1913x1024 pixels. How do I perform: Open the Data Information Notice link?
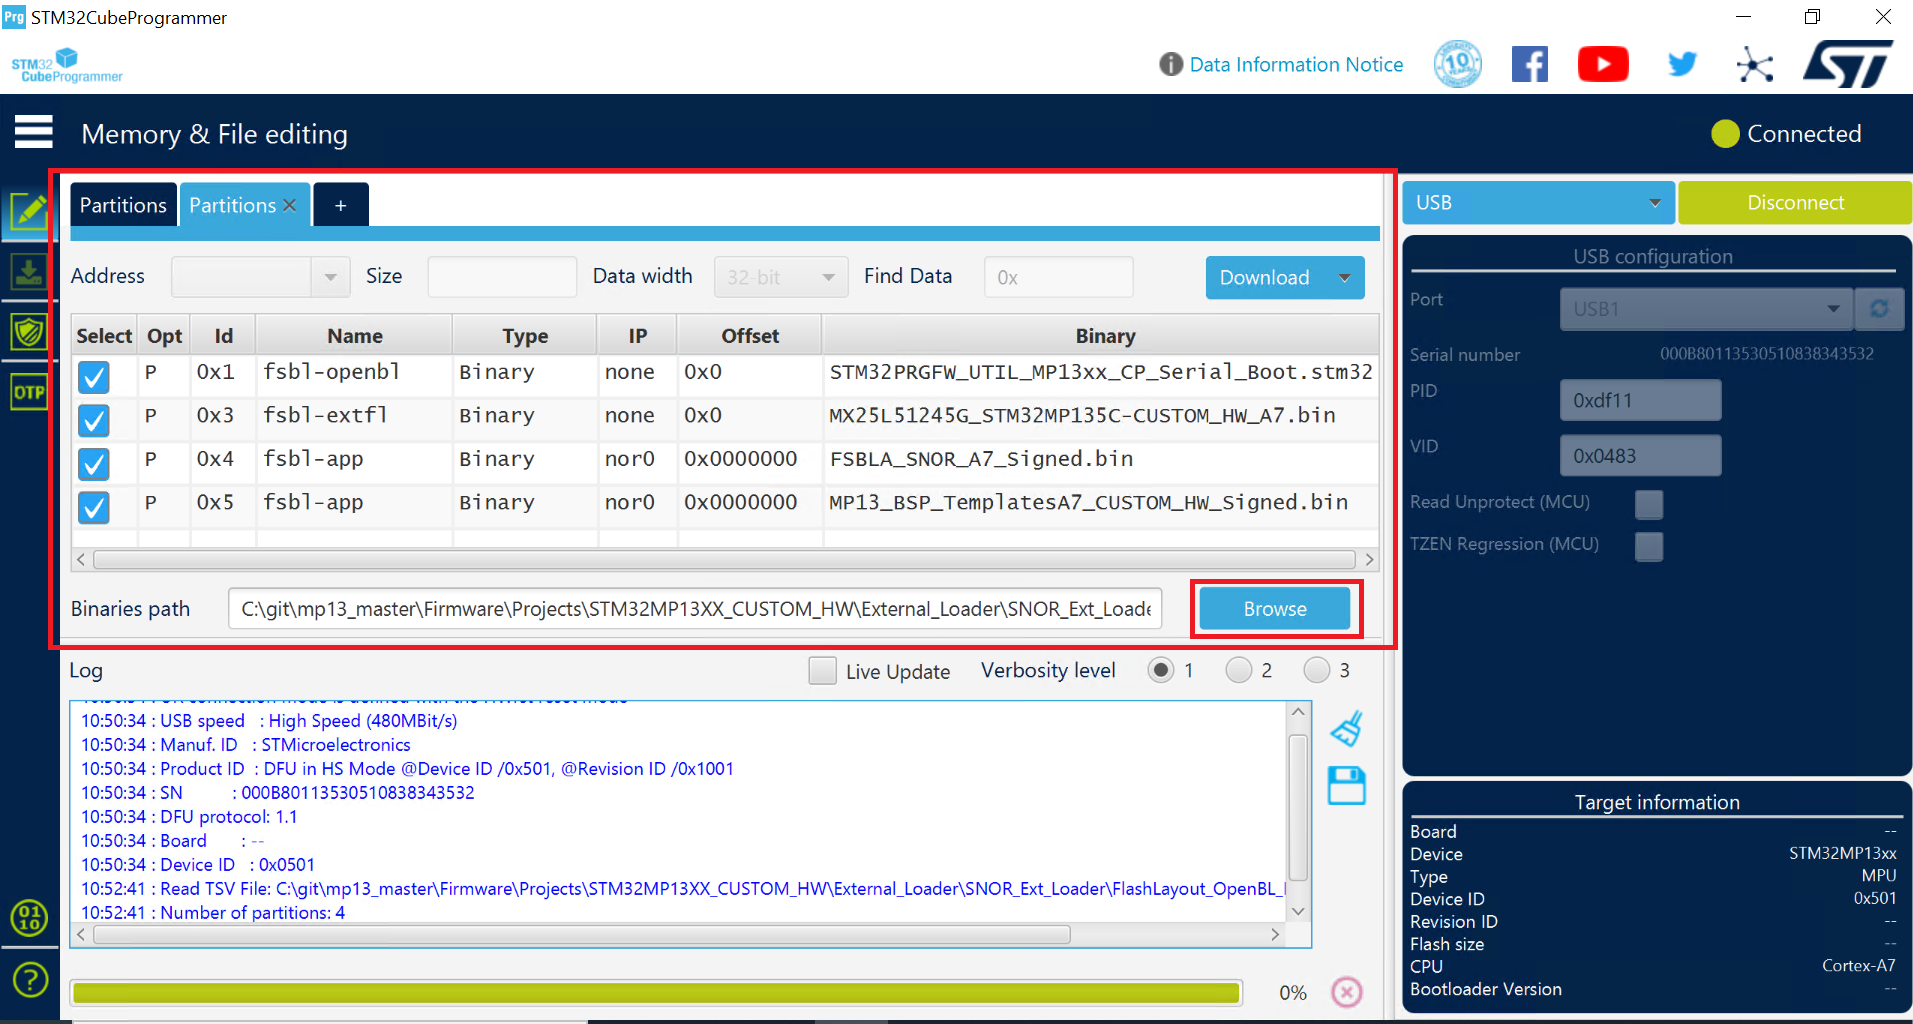coord(1296,65)
